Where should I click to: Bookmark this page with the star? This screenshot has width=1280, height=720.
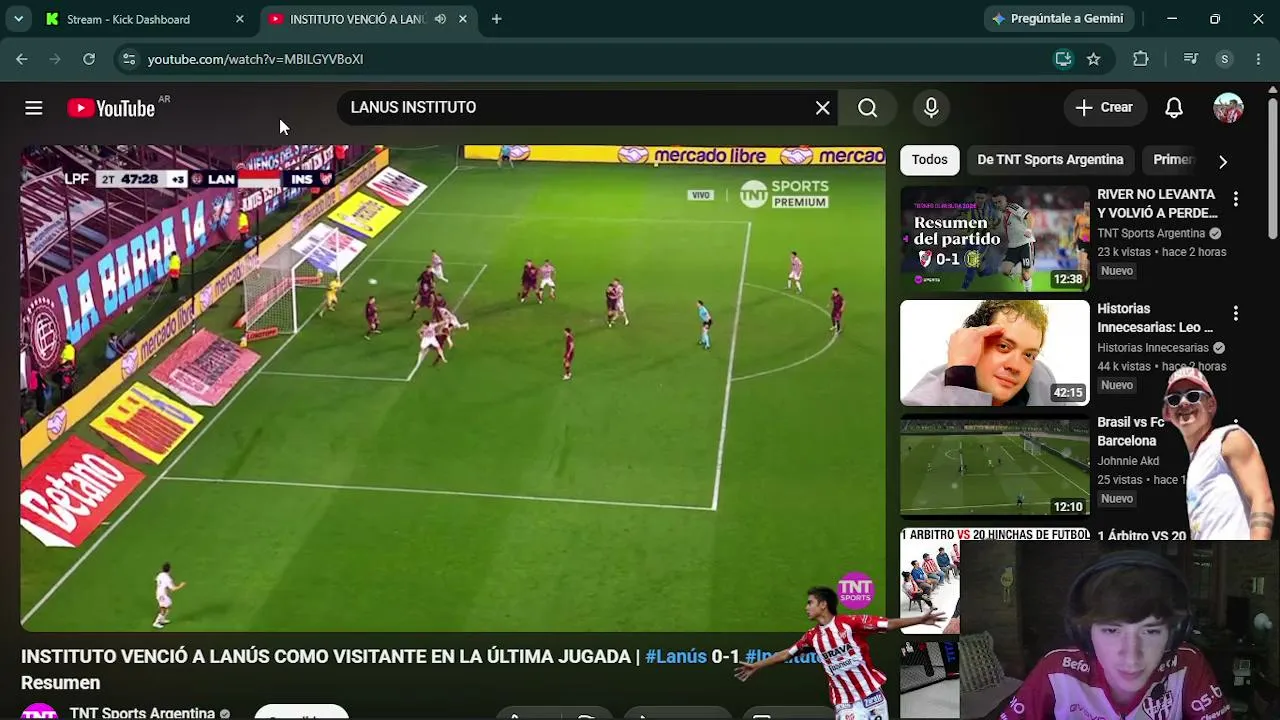click(1094, 59)
